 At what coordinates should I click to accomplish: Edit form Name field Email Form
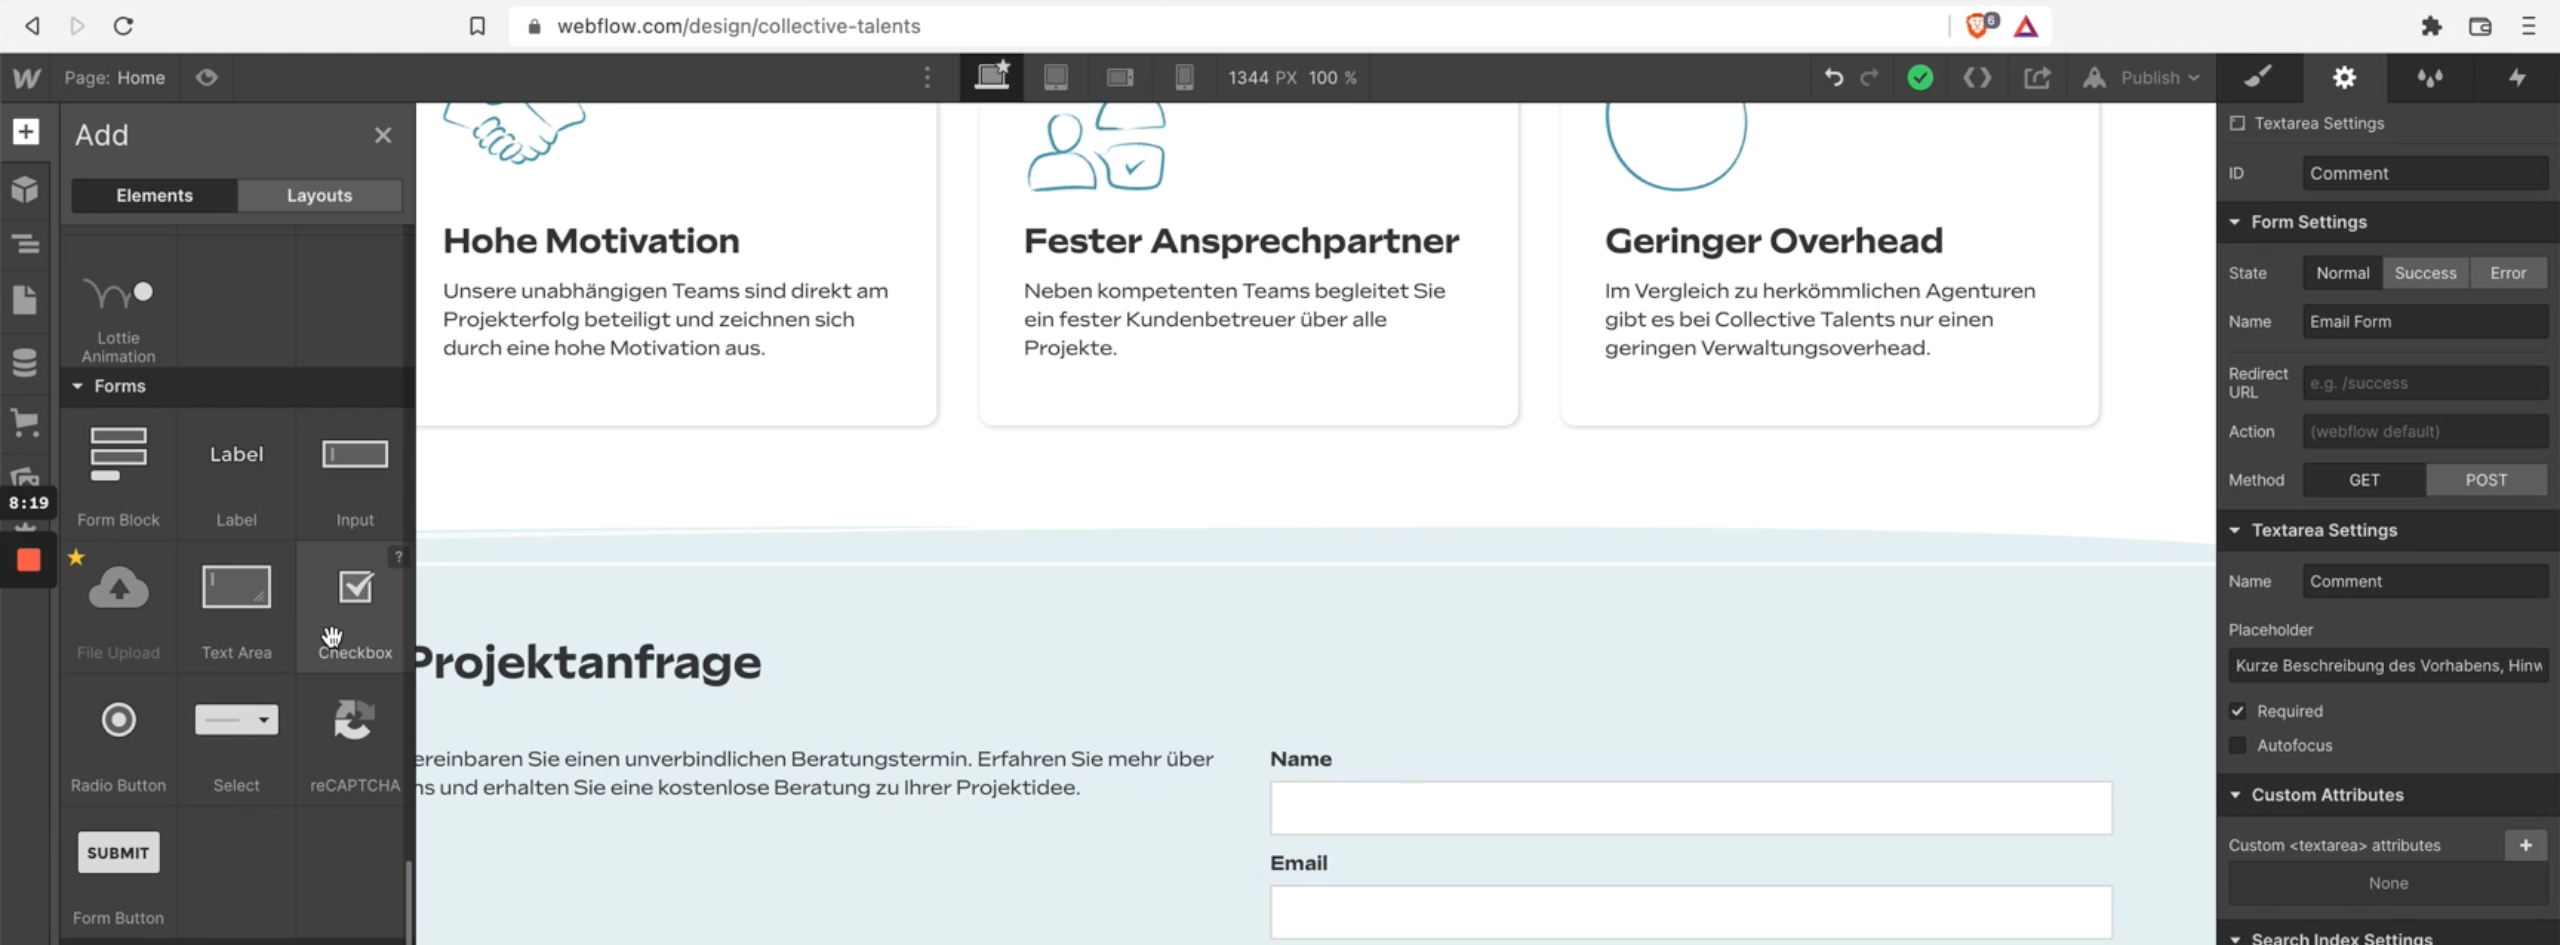(2425, 321)
